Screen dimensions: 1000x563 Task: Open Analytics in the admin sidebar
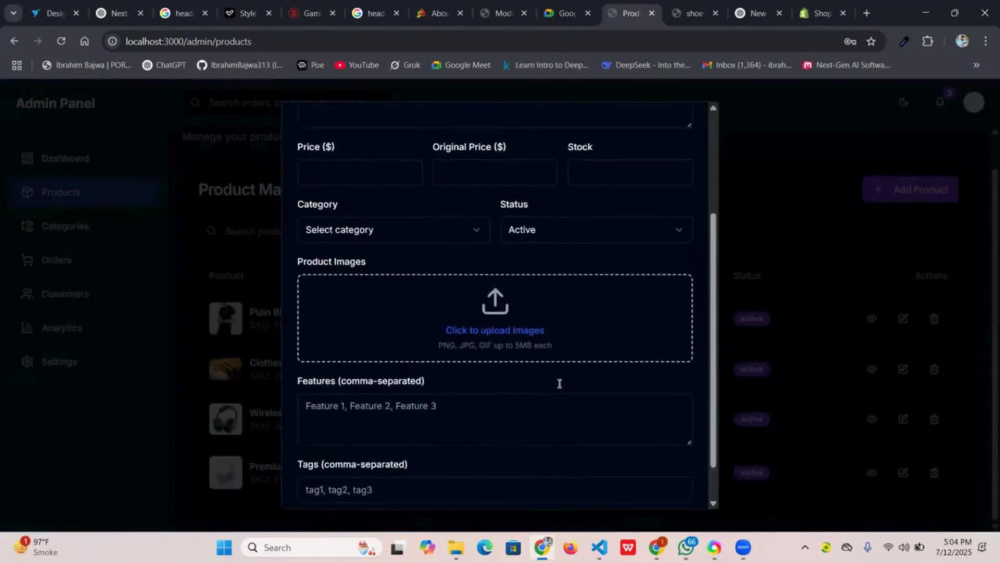pyautogui.click(x=83, y=328)
